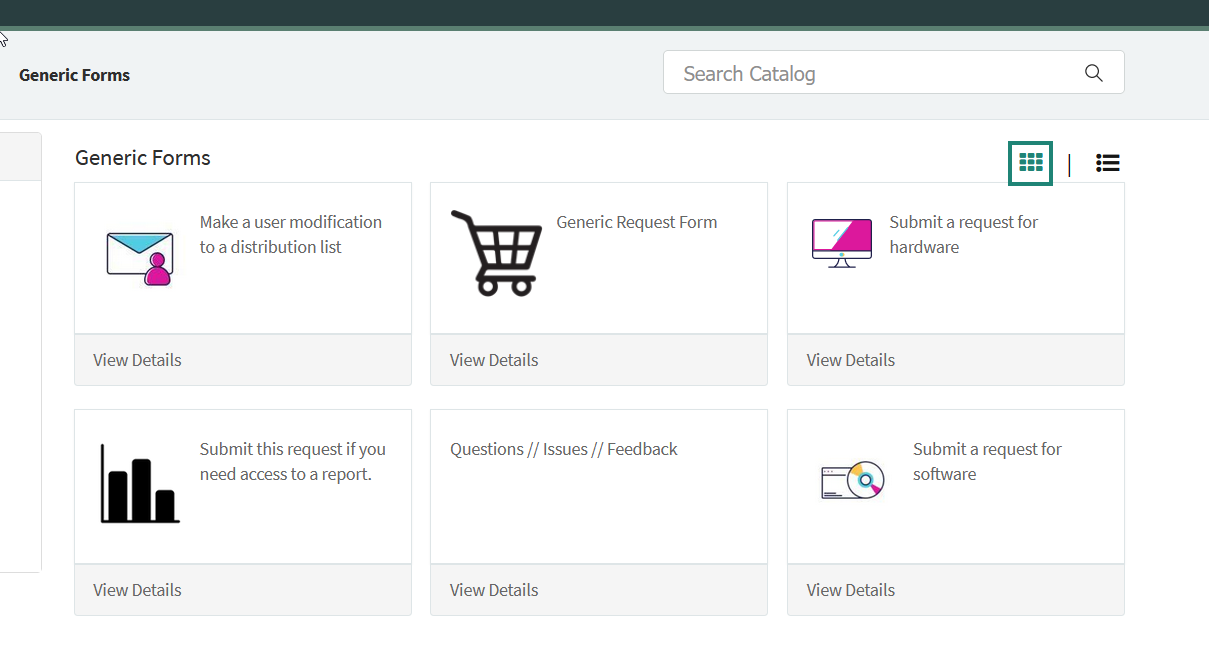Click View Details under Questions // Issues // Feedback

[493, 589]
